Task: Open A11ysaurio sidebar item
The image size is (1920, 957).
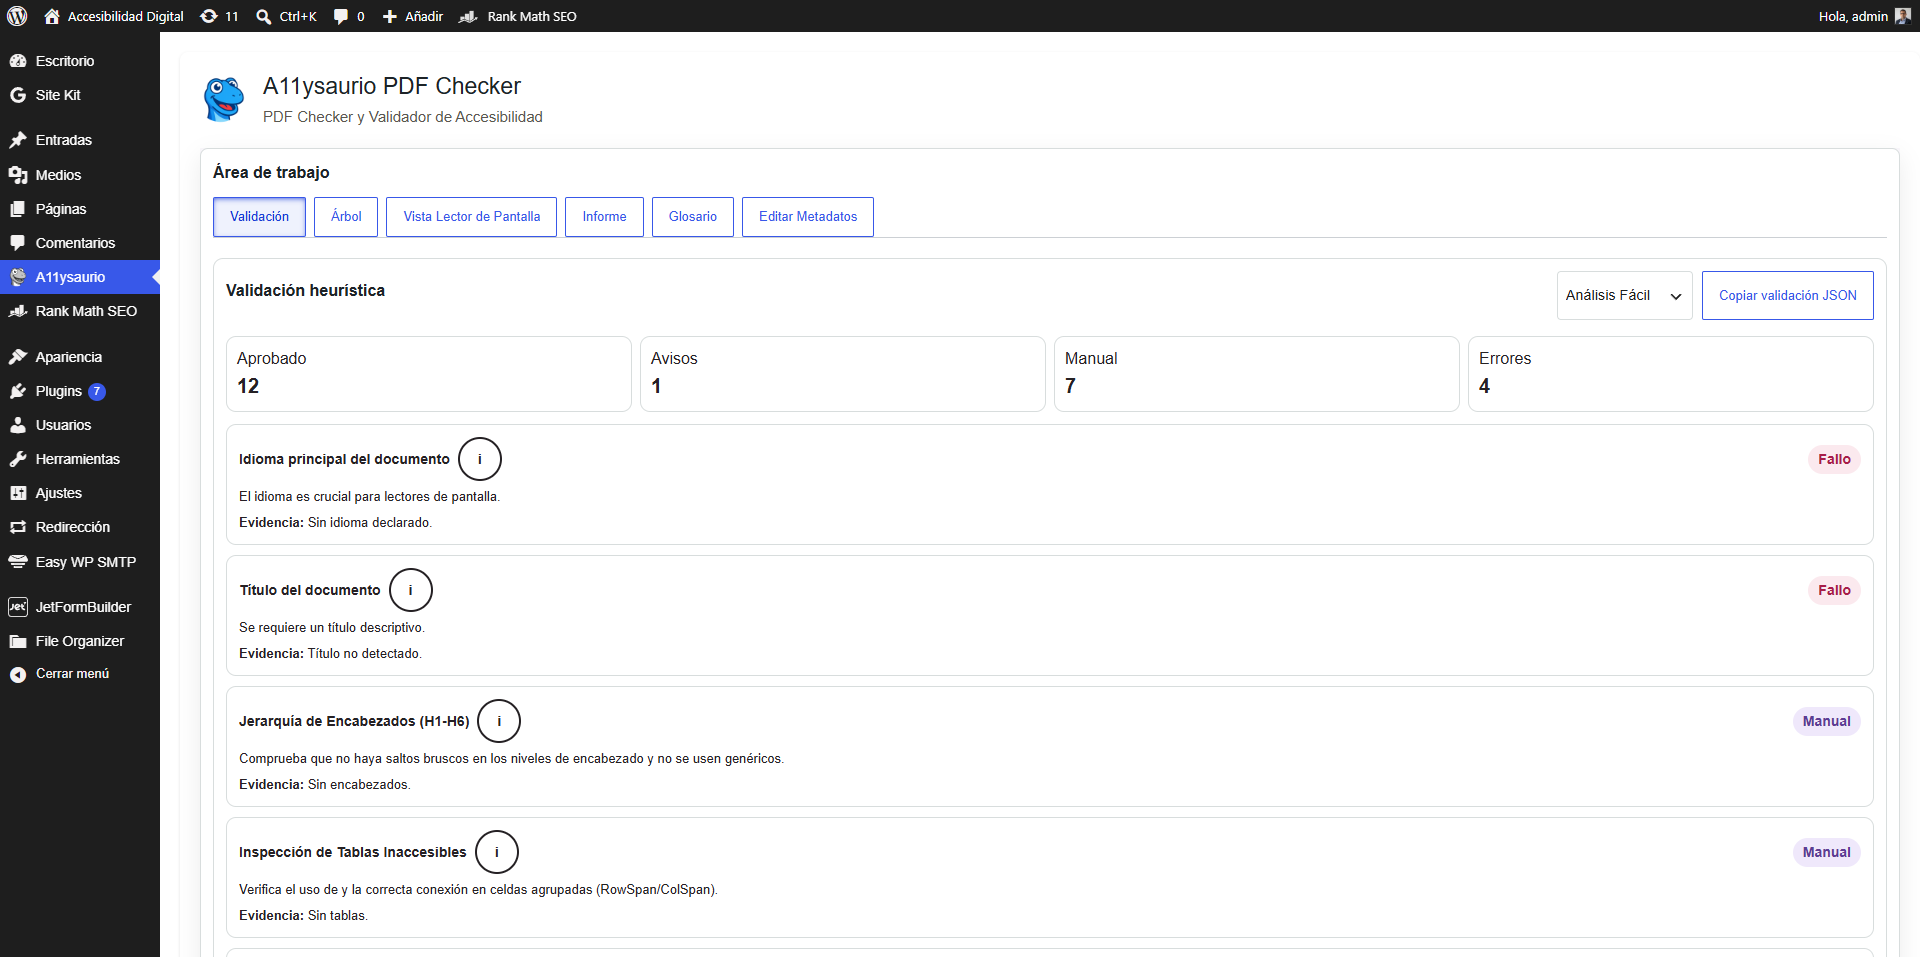Action: point(80,277)
